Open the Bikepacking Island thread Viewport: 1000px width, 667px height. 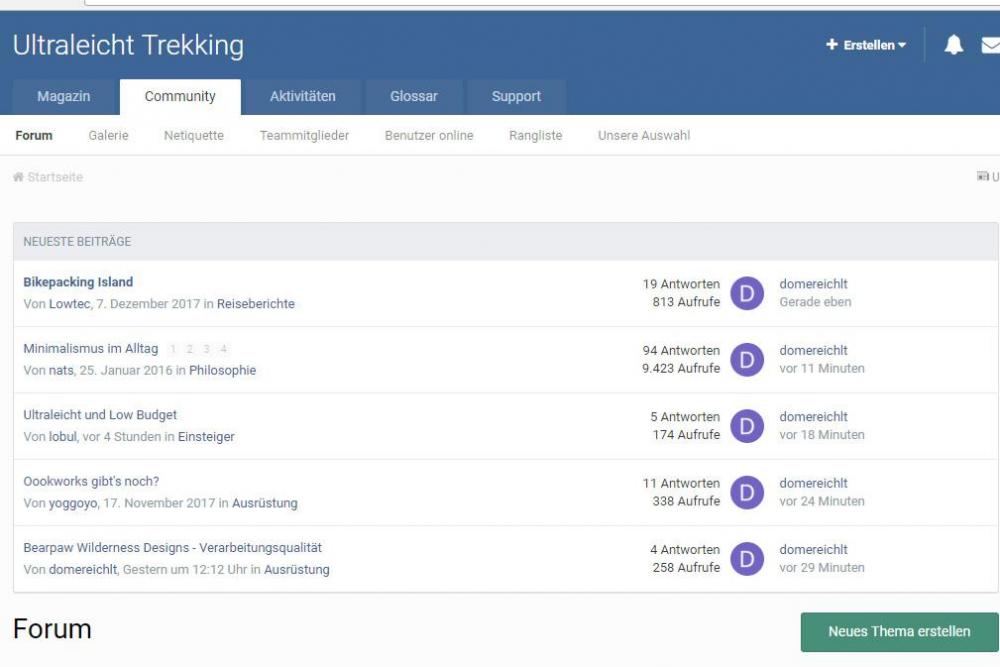pos(78,282)
